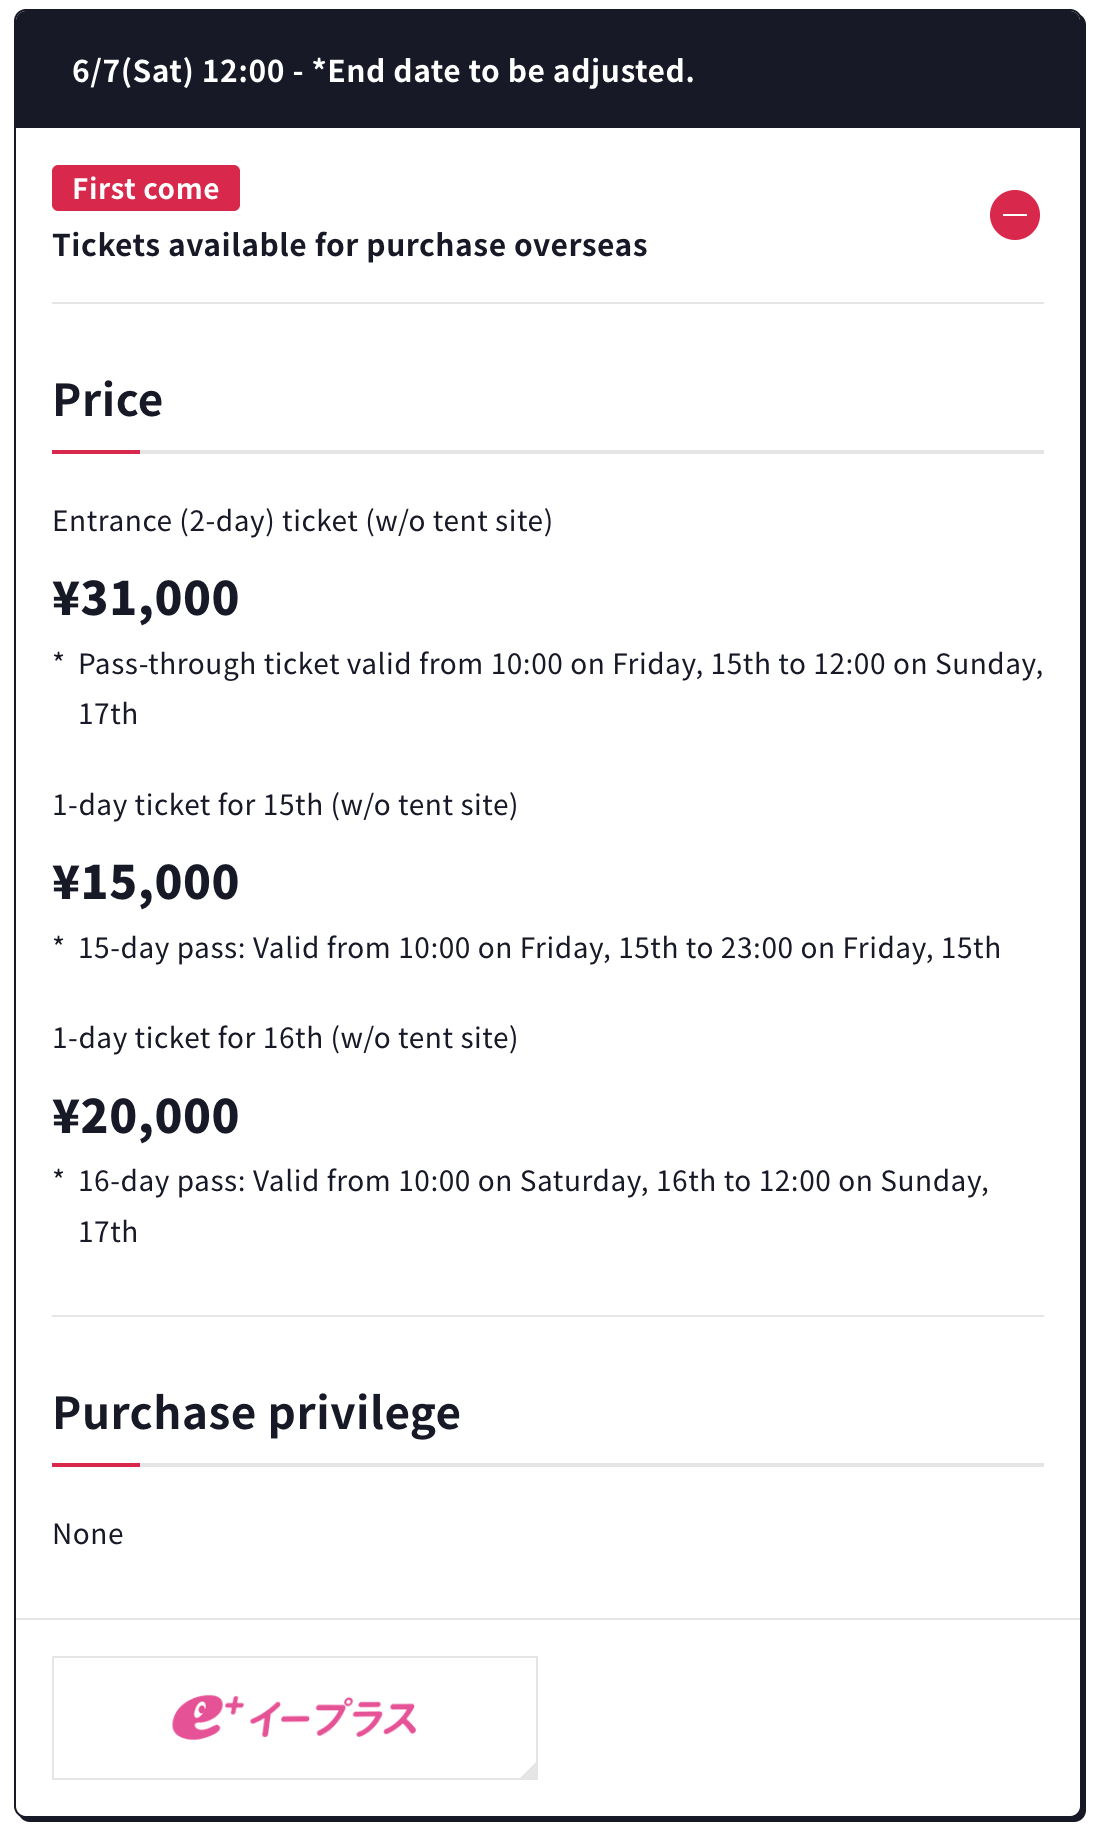Select the ¥31,000 two-day ticket price
This screenshot has width=1104, height=1832.
(x=146, y=598)
